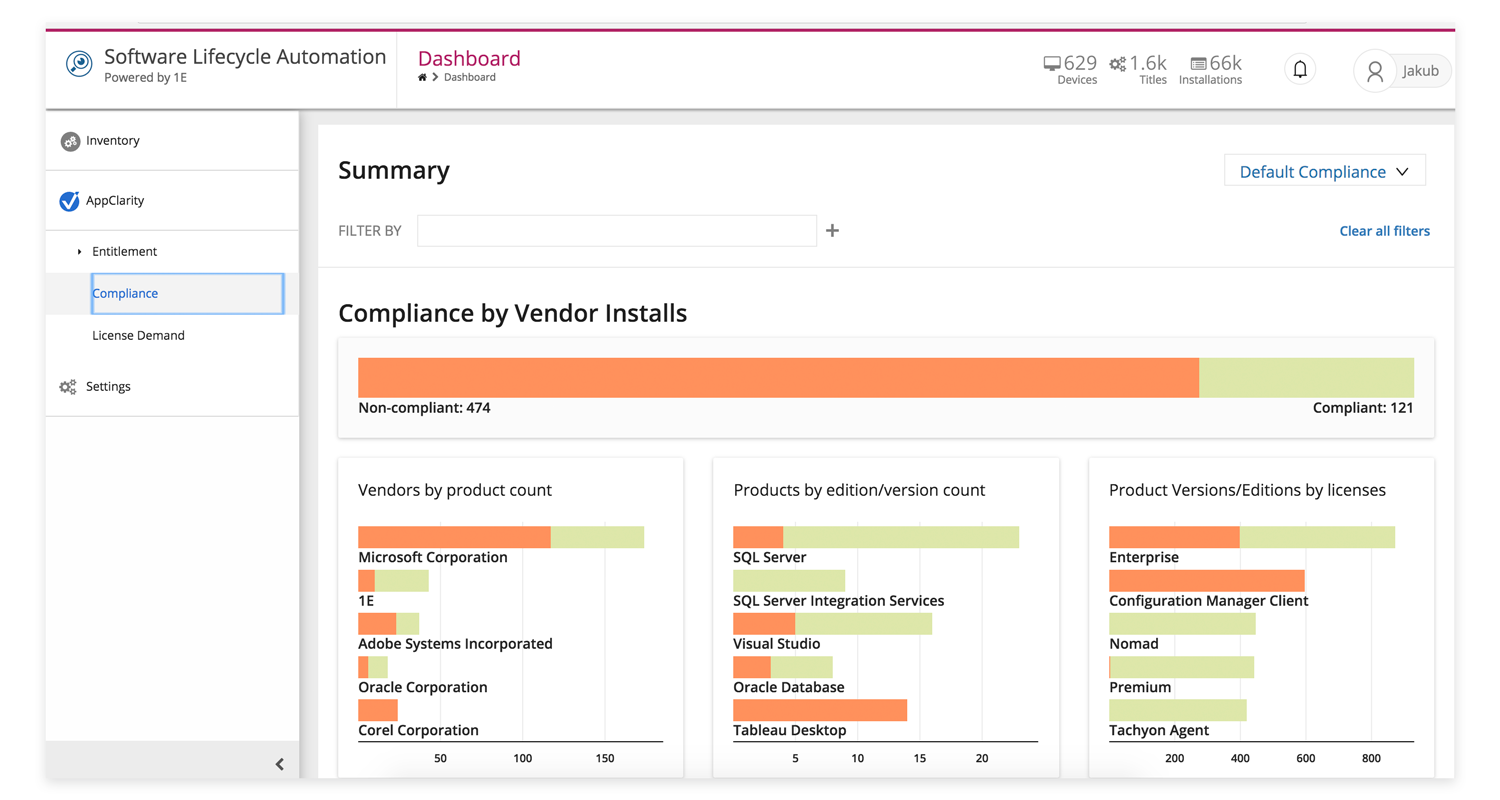Image resolution: width=1500 pixels, height=800 pixels.
Task: Click the Titles gears icon
Action: (x=1118, y=63)
